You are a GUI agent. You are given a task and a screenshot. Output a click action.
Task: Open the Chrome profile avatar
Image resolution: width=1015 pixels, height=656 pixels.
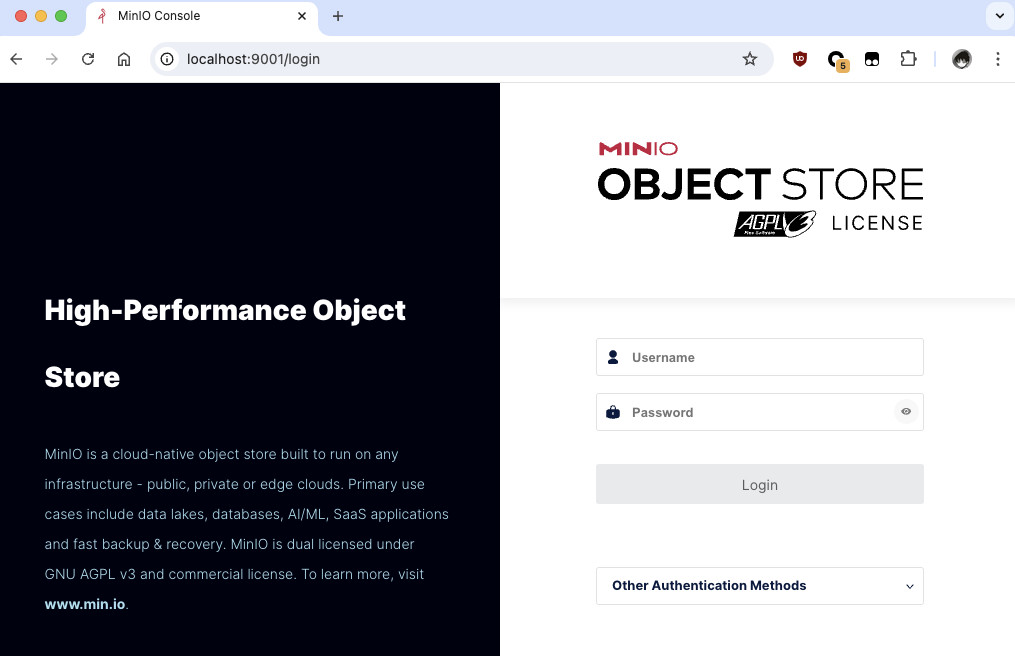(961, 59)
